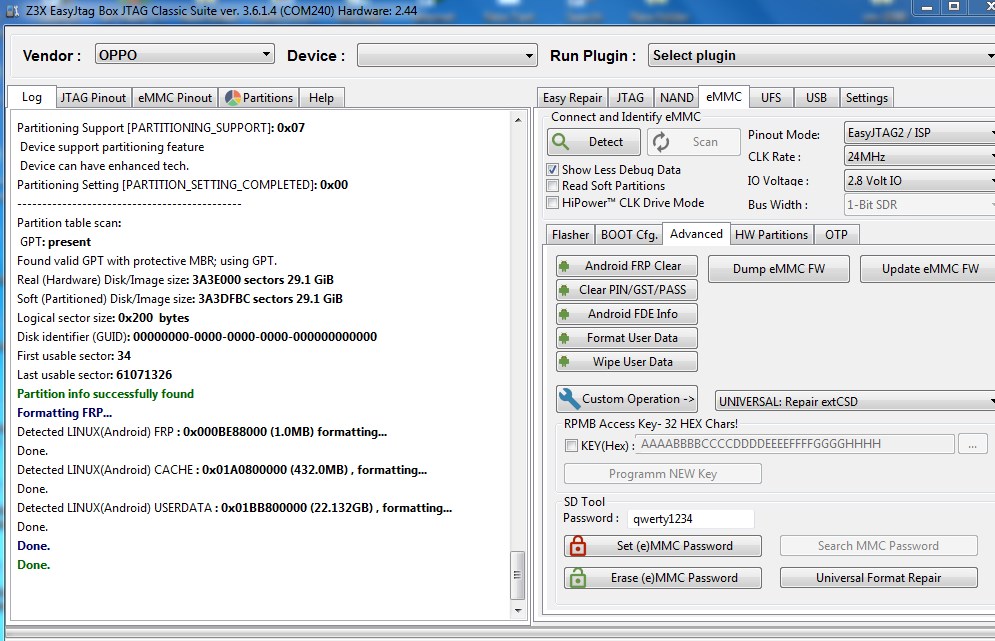Image resolution: width=995 pixels, height=641 pixels.
Task: Open the CLK Rate 24MHz dropdown
Action: click(919, 156)
